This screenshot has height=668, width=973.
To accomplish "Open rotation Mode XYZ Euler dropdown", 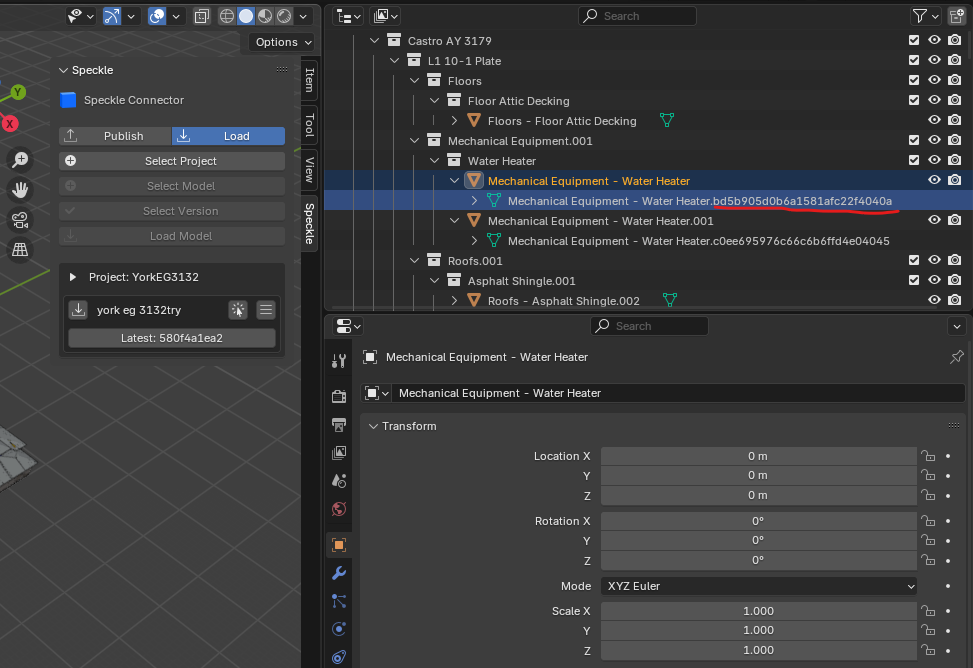I will click(758, 586).
